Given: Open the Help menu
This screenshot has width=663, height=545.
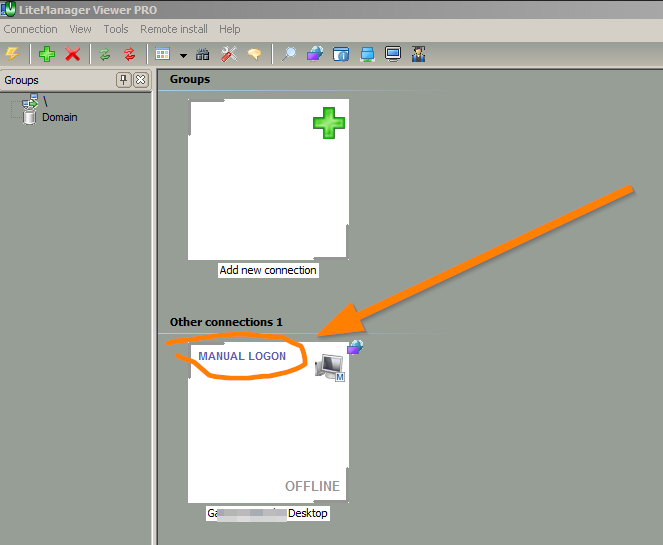Looking at the screenshot, I should (230, 29).
